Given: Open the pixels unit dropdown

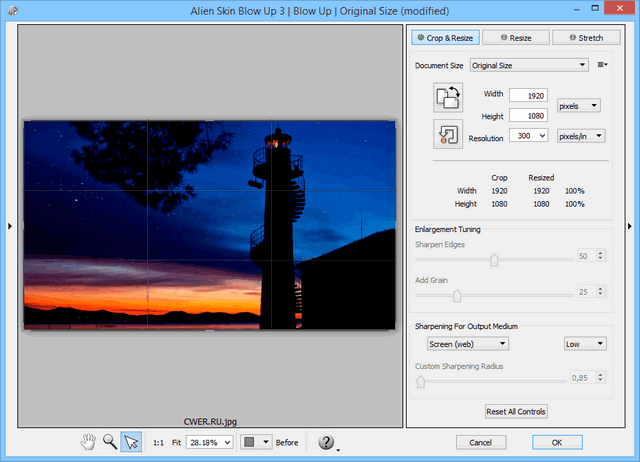Looking at the screenshot, I should [x=578, y=105].
